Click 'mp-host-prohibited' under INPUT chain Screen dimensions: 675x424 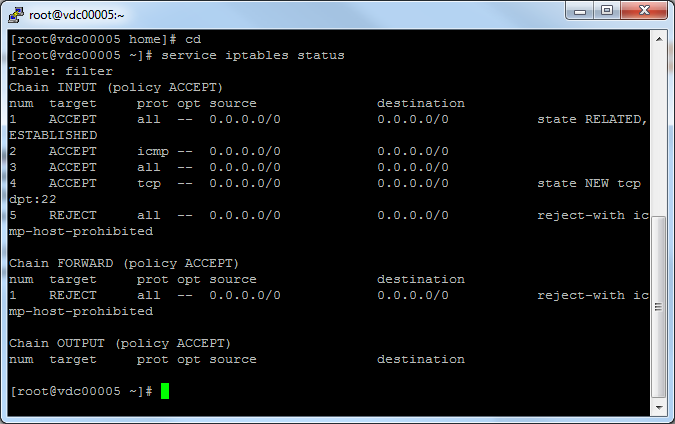pos(81,232)
